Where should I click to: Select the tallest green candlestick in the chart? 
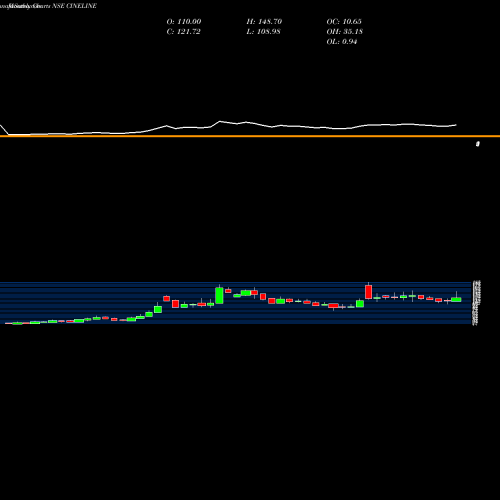[x=219, y=295]
